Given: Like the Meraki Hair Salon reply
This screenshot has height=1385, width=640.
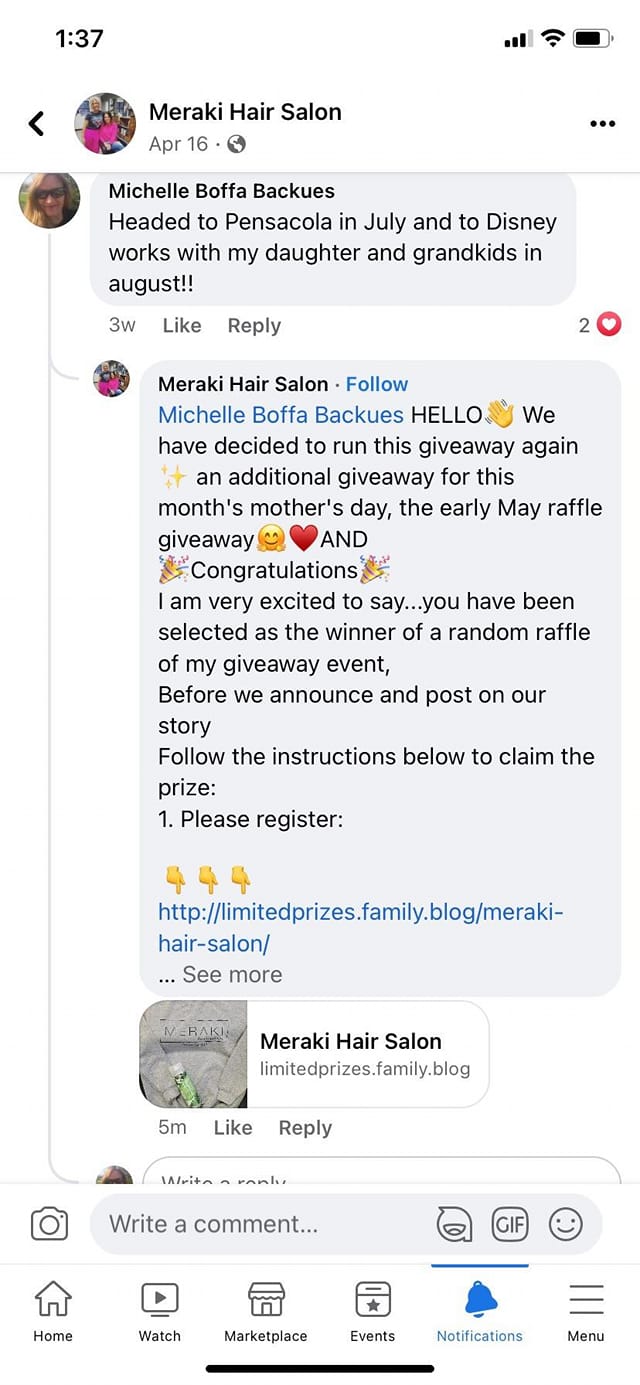Looking at the screenshot, I should coord(232,1127).
